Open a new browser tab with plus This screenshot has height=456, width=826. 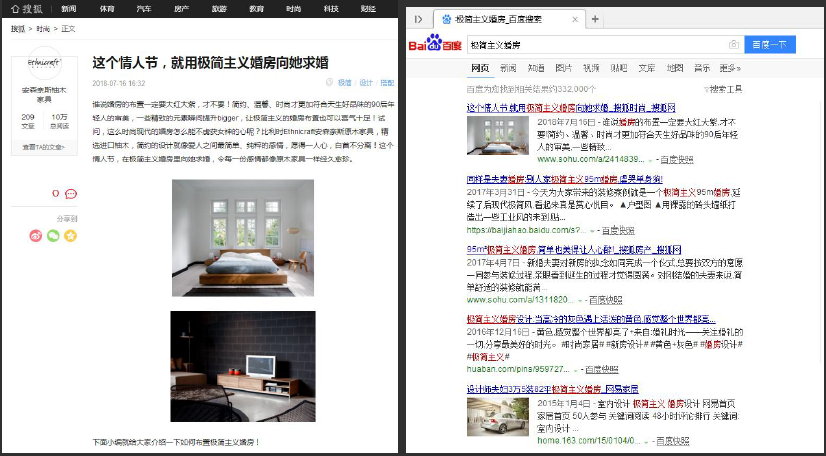(596, 19)
